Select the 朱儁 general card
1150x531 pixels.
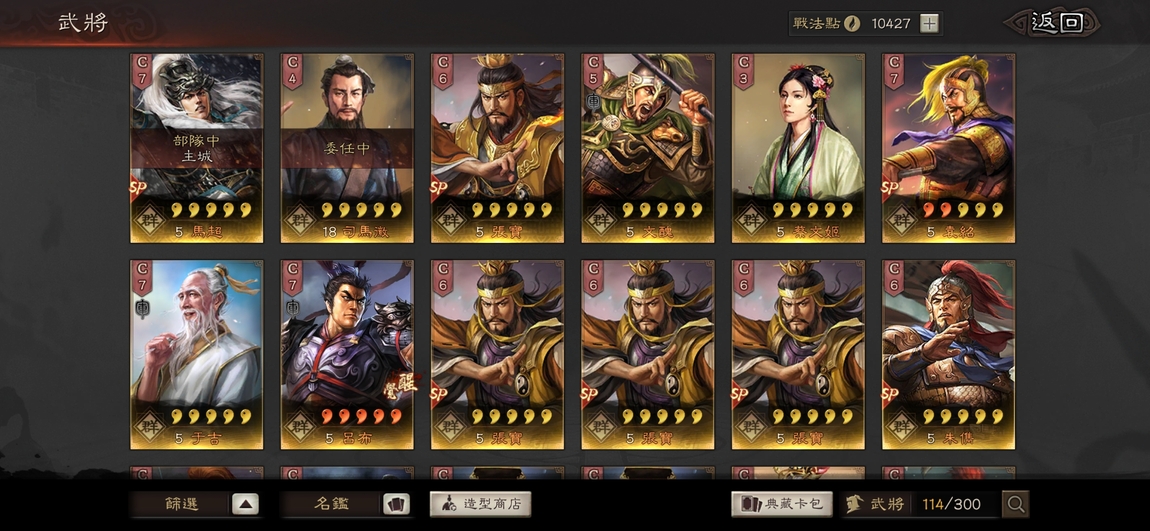coord(948,354)
